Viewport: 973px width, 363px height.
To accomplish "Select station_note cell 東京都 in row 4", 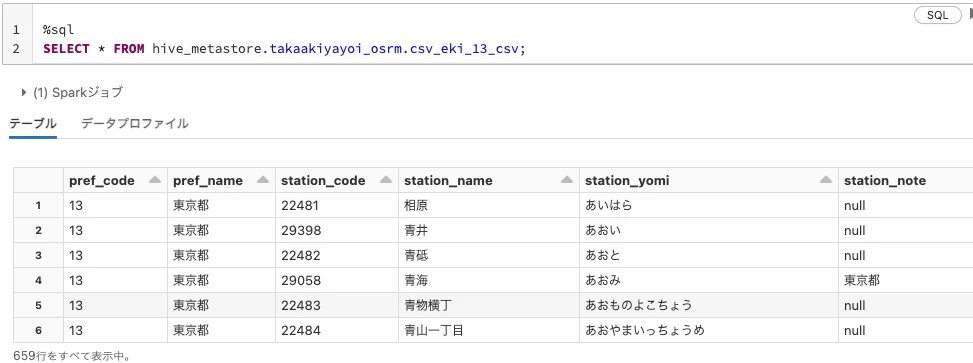I will click(905, 280).
